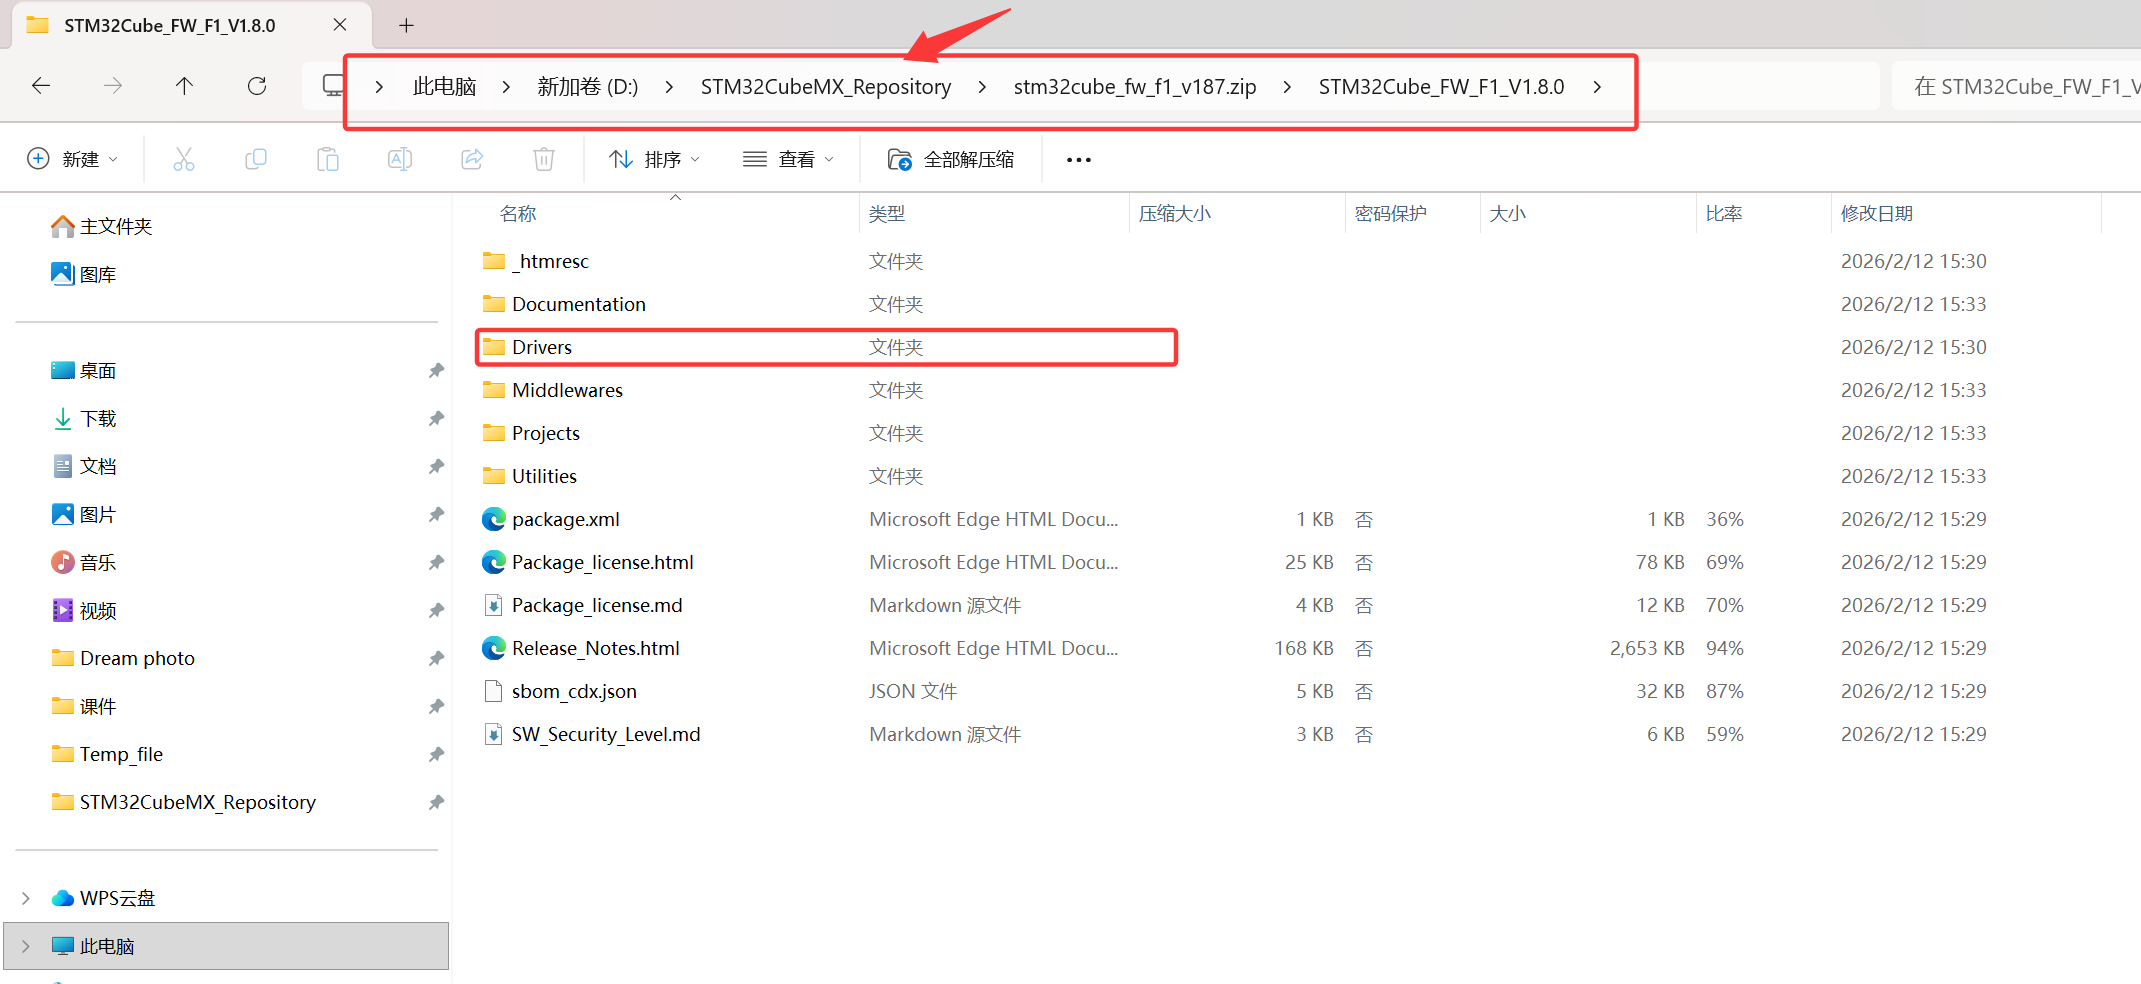
Task: Expand the 此电脑 tree node in sidebar
Action: pos(26,946)
